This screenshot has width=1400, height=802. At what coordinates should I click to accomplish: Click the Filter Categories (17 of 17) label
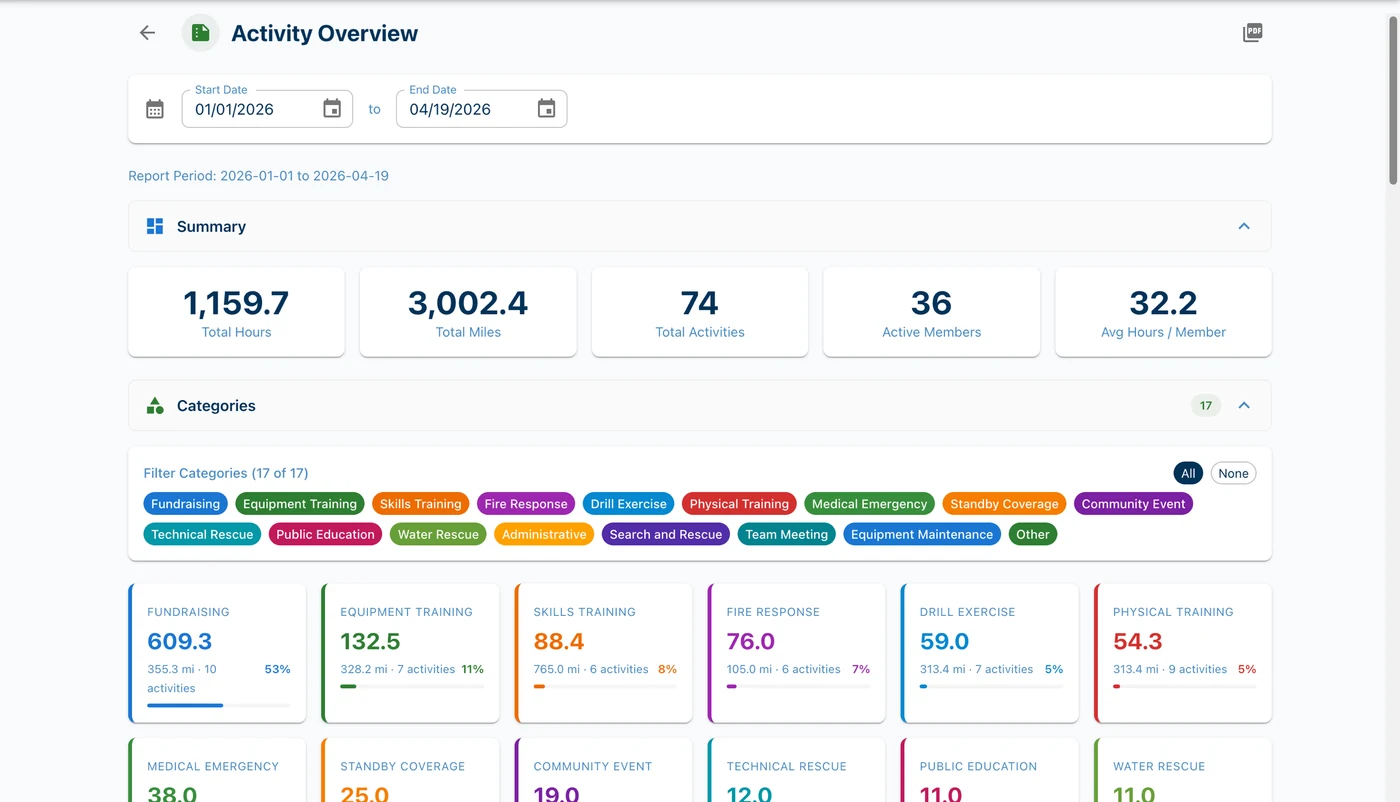pyautogui.click(x=226, y=473)
